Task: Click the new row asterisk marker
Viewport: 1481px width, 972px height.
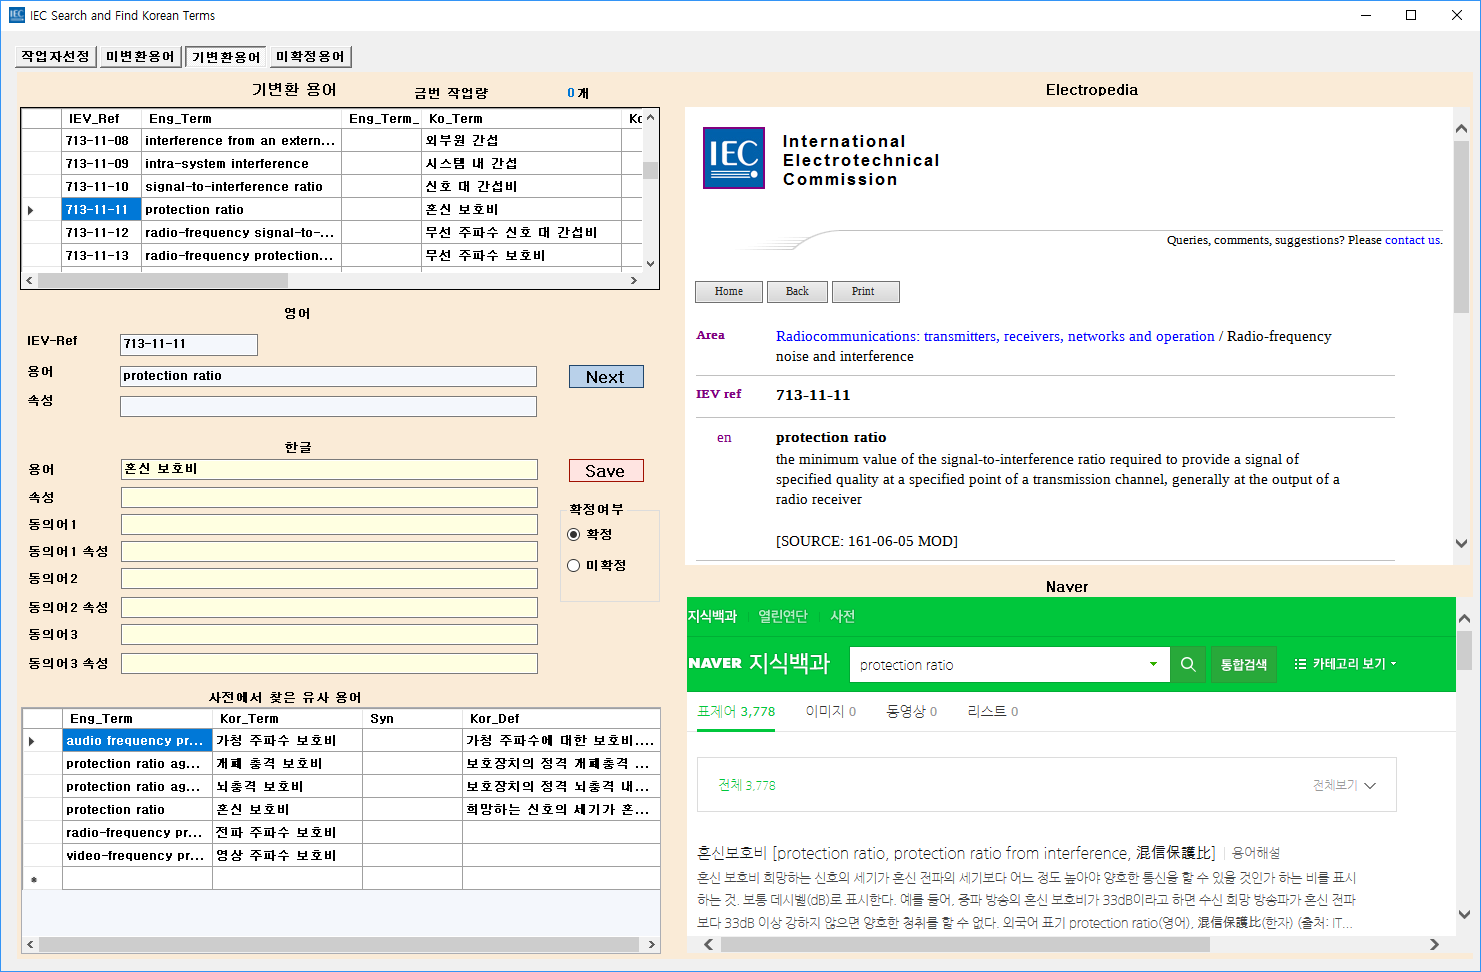Action: pyautogui.click(x=34, y=880)
